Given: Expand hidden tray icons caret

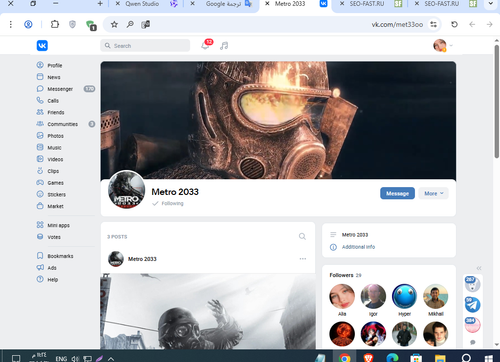Looking at the screenshot, I should pos(111,359).
